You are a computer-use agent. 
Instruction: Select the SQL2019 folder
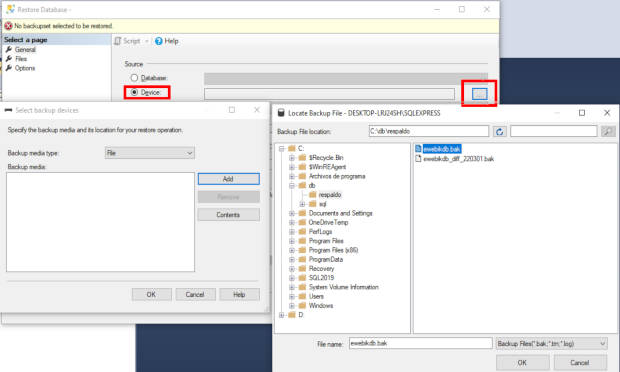tap(321, 278)
